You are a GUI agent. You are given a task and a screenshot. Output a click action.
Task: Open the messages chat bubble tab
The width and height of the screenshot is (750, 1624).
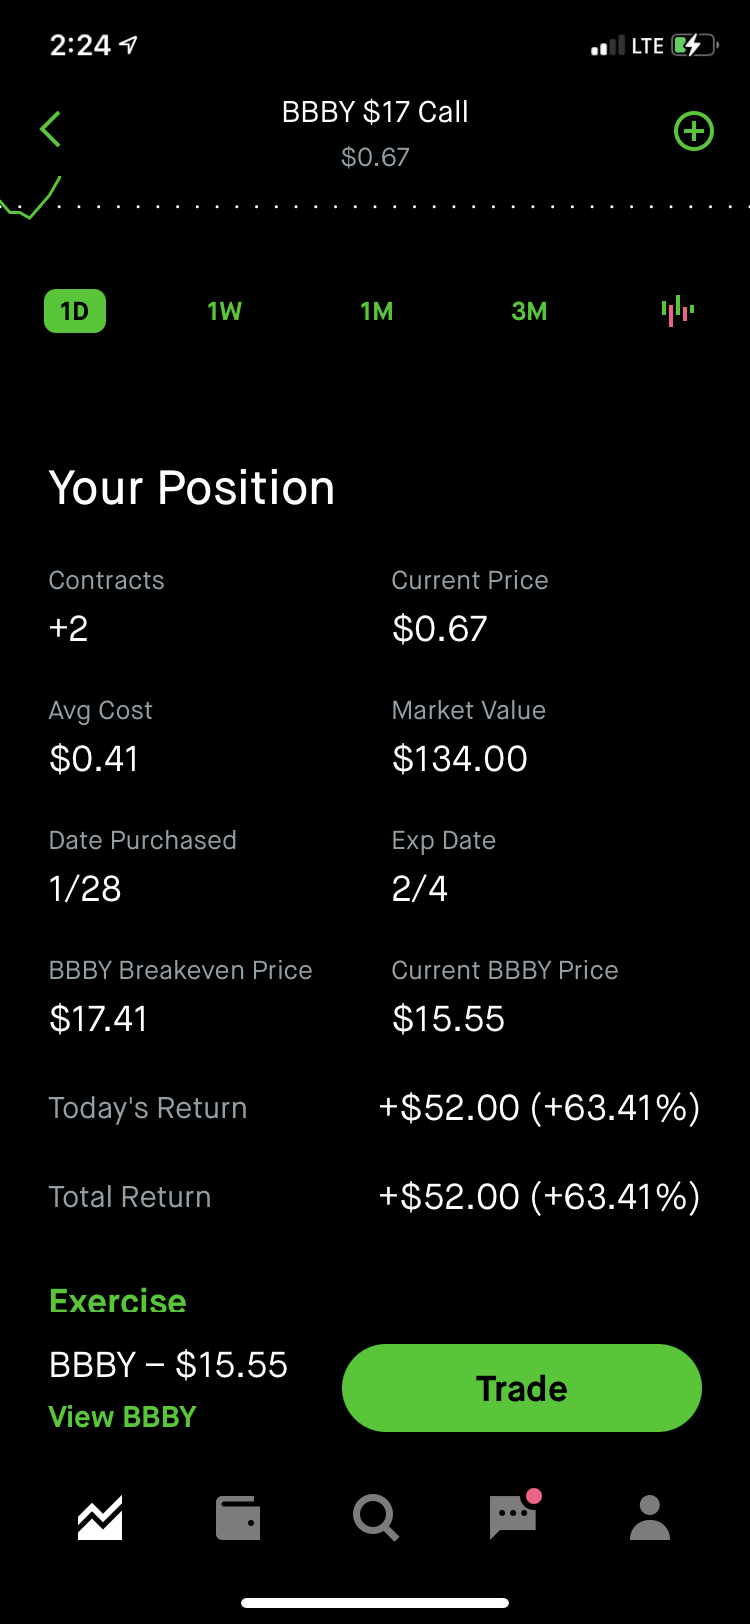point(513,1517)
